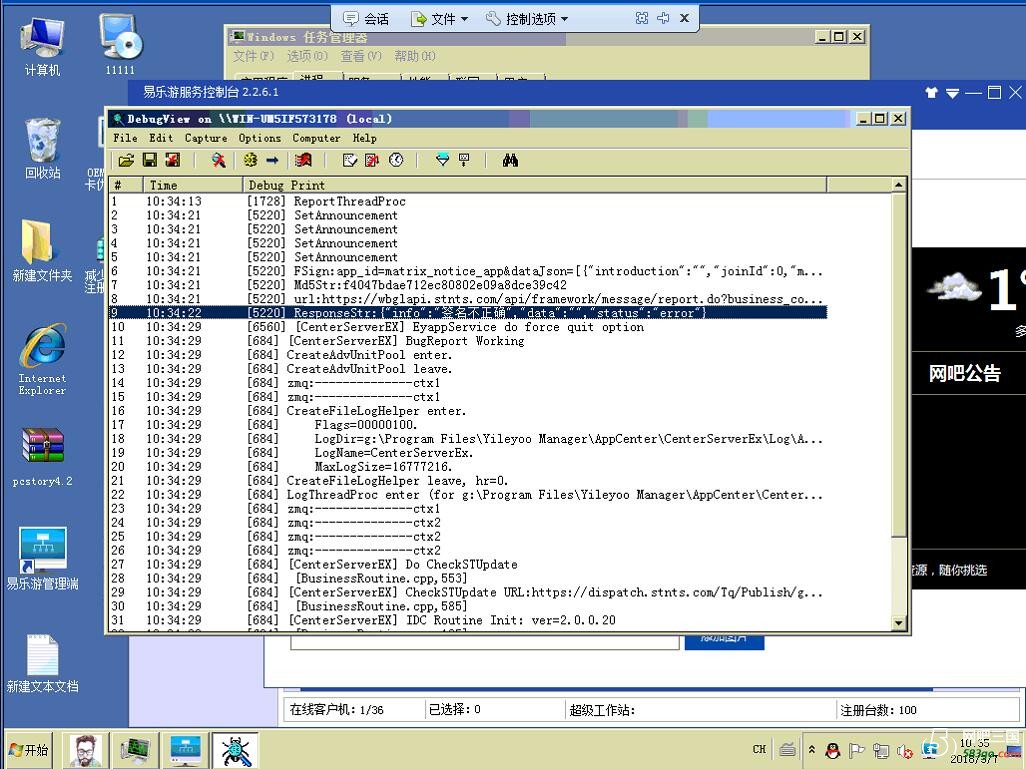The height and width of the screenshot is (769, 1026).
Task: Click the Open log file toolbar icon
Action: 126,160
